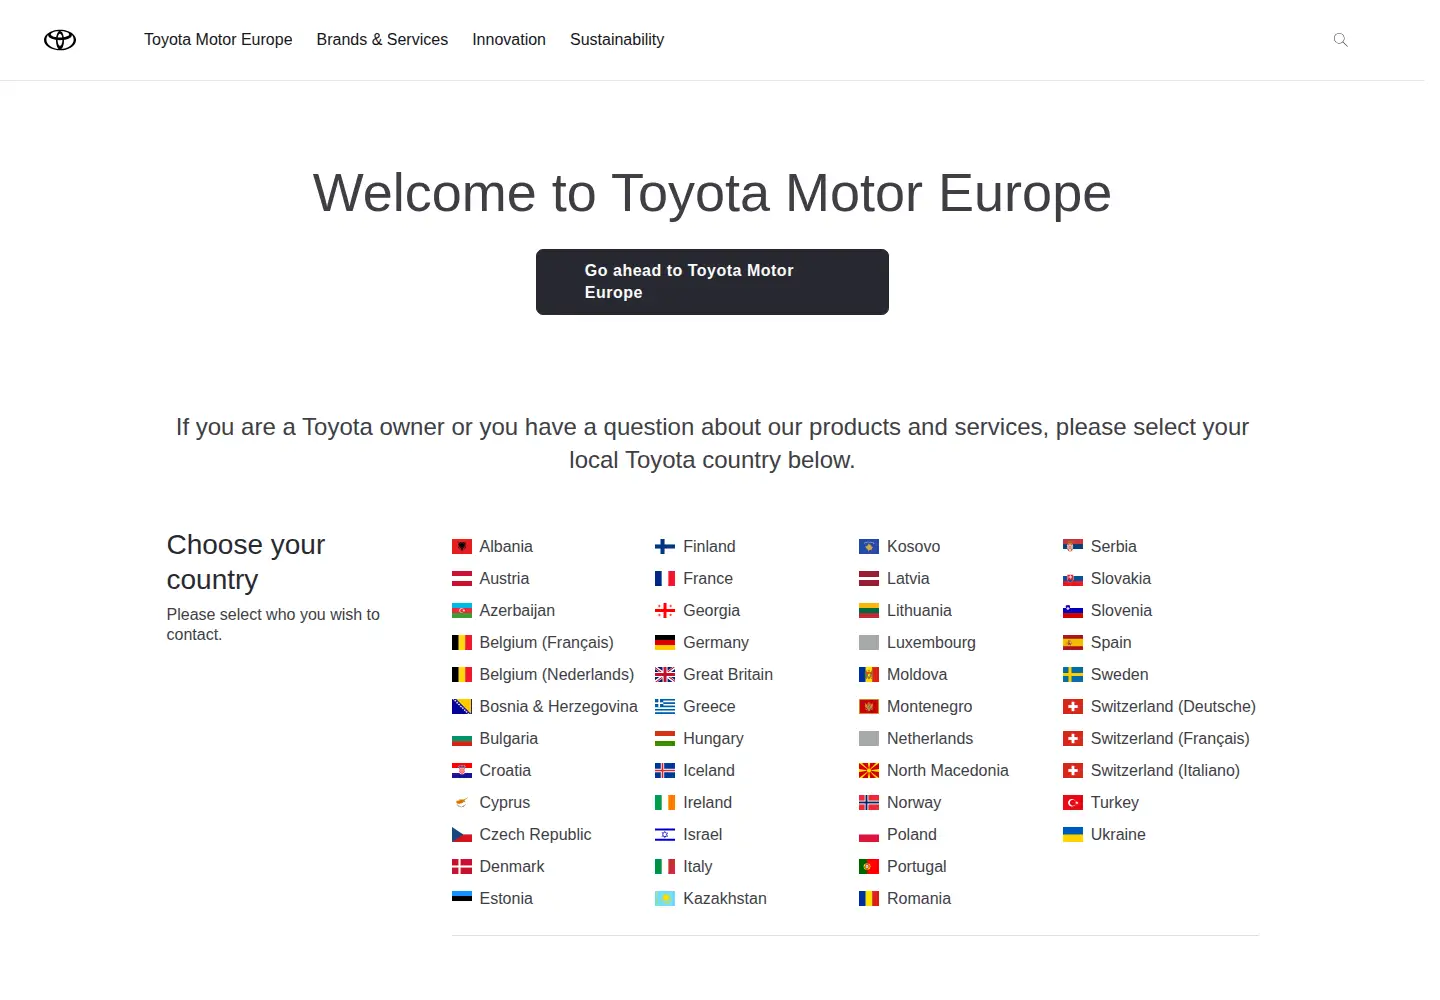Open the search magnifier icon
This screenshot has width=1440, height=1000.
coord(1341,40)
